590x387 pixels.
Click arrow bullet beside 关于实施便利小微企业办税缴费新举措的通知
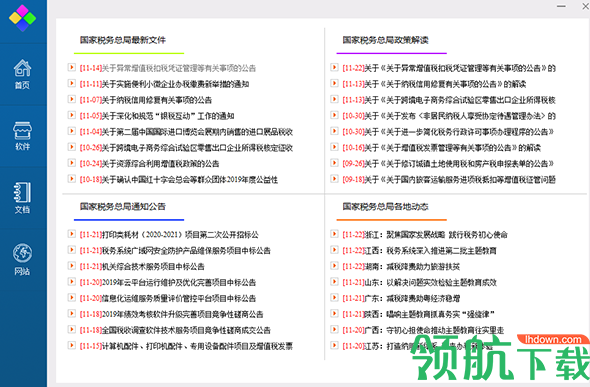(x=71, y=83)
